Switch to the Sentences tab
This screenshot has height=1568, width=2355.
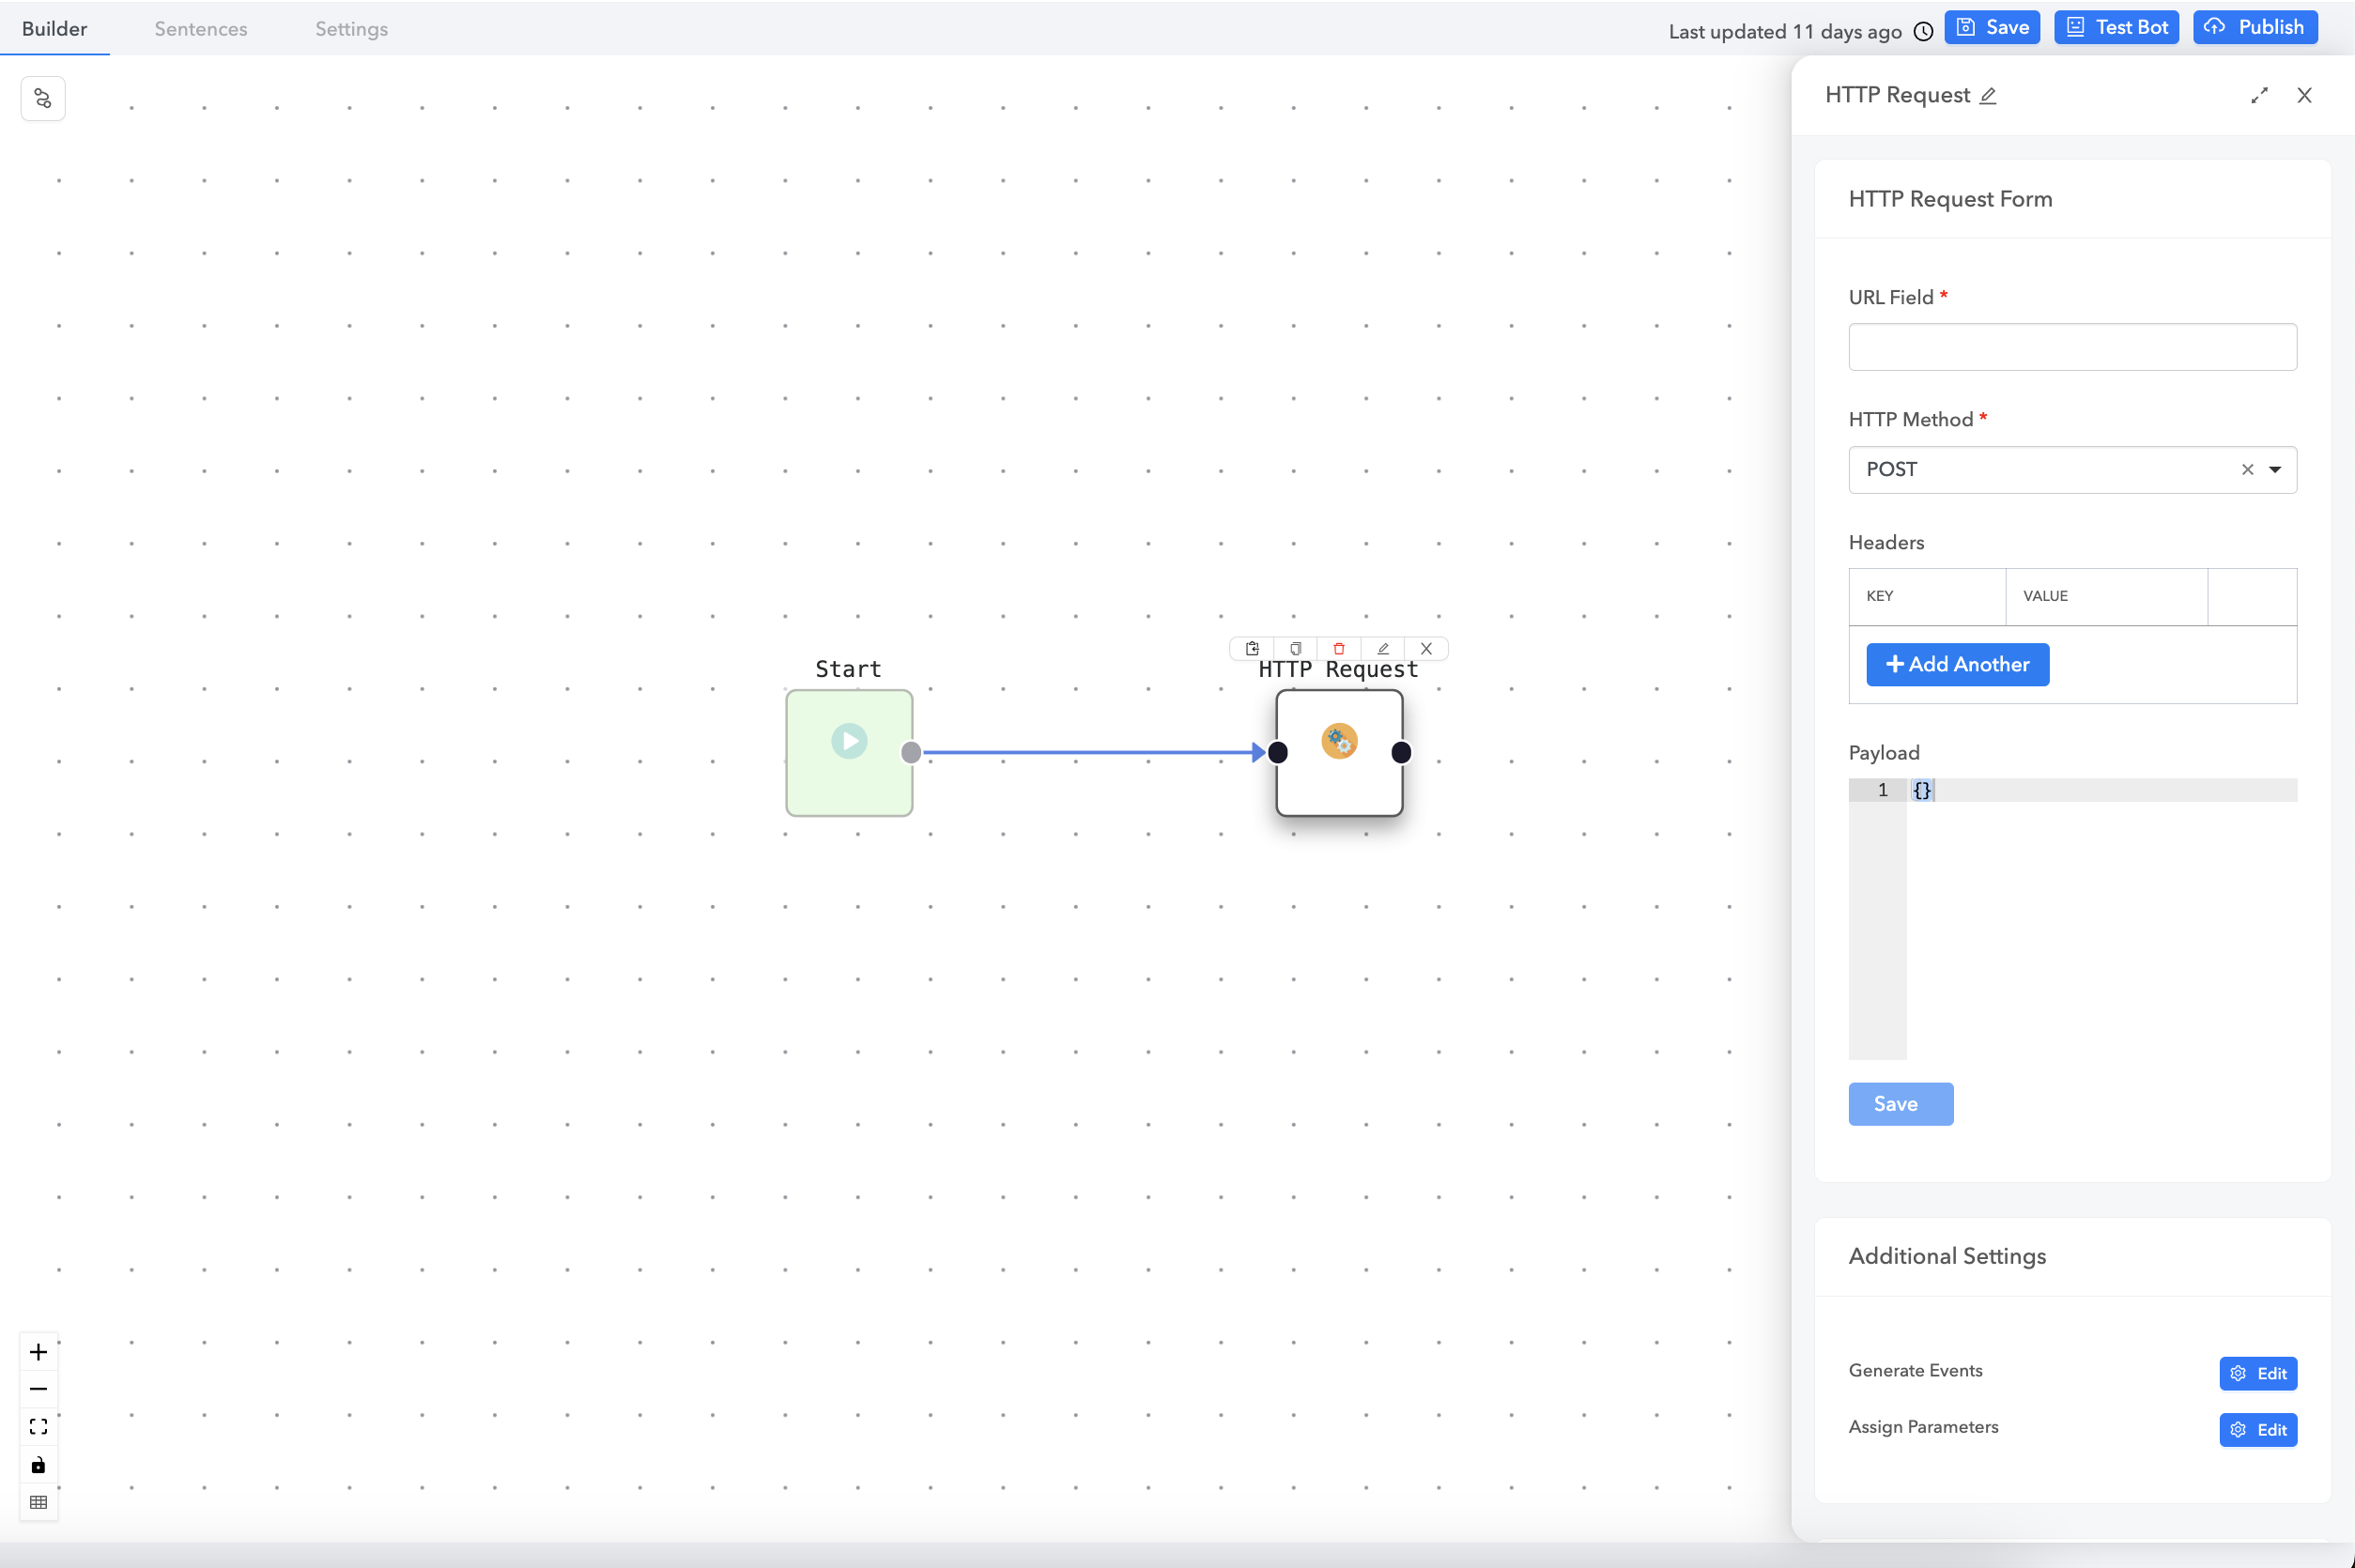(x=201, y=29)
